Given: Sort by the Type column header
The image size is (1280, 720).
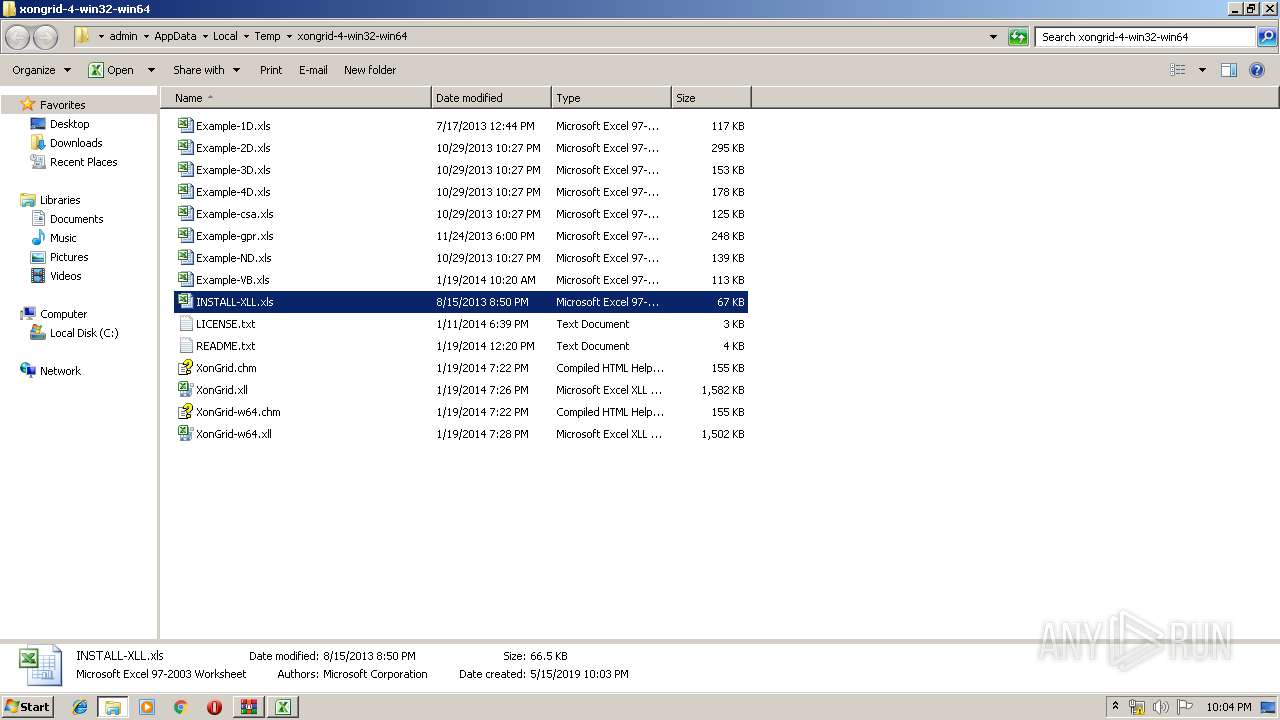Looking at the screenshot, I should (x=611, y=98).
